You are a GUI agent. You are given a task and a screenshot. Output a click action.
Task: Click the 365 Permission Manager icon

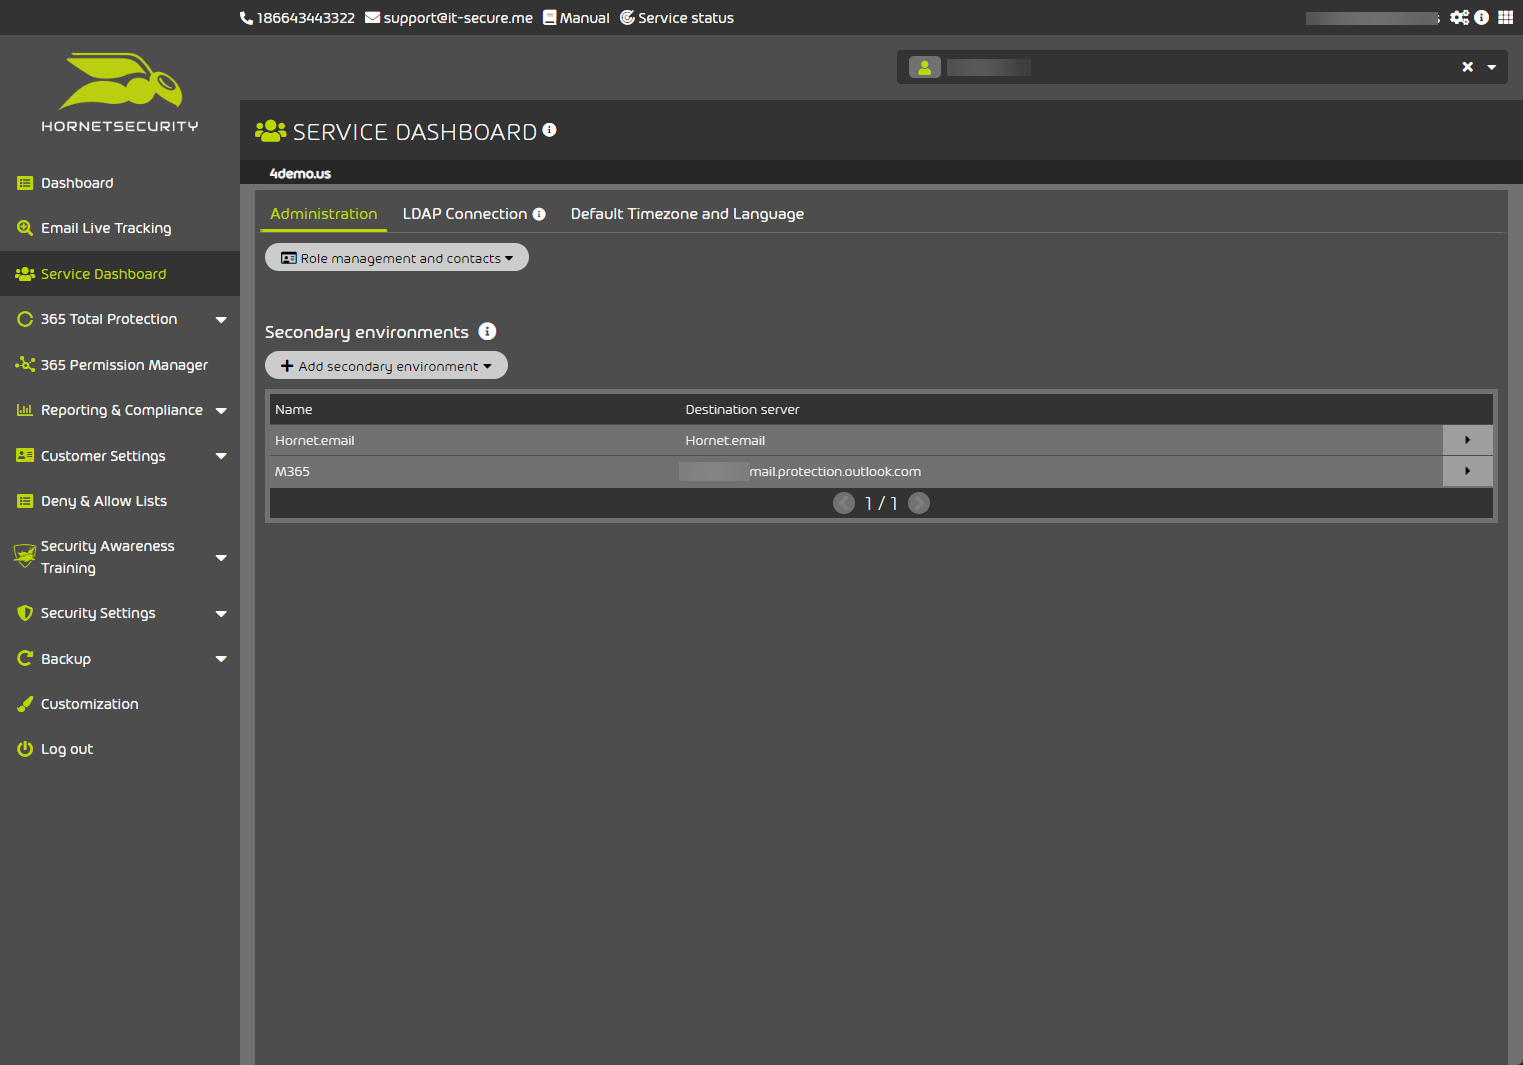pos(25,365)
